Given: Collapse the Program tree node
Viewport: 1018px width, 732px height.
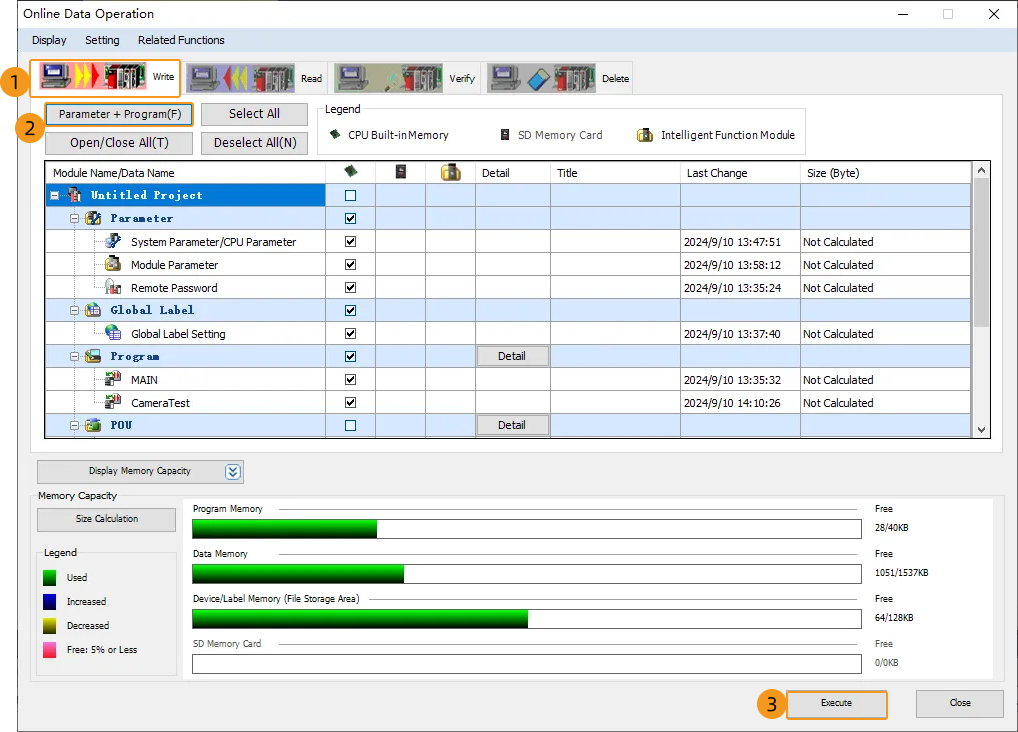Looking at the screenshot, I should (75, 357).
